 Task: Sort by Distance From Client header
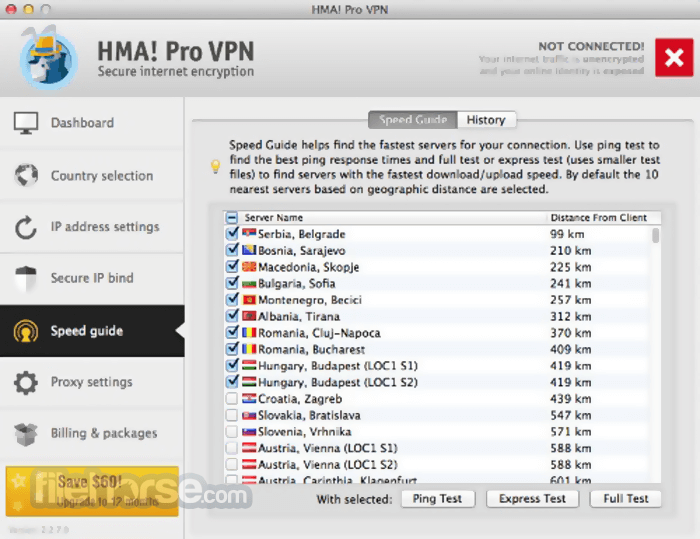click(x=599, y=218)
